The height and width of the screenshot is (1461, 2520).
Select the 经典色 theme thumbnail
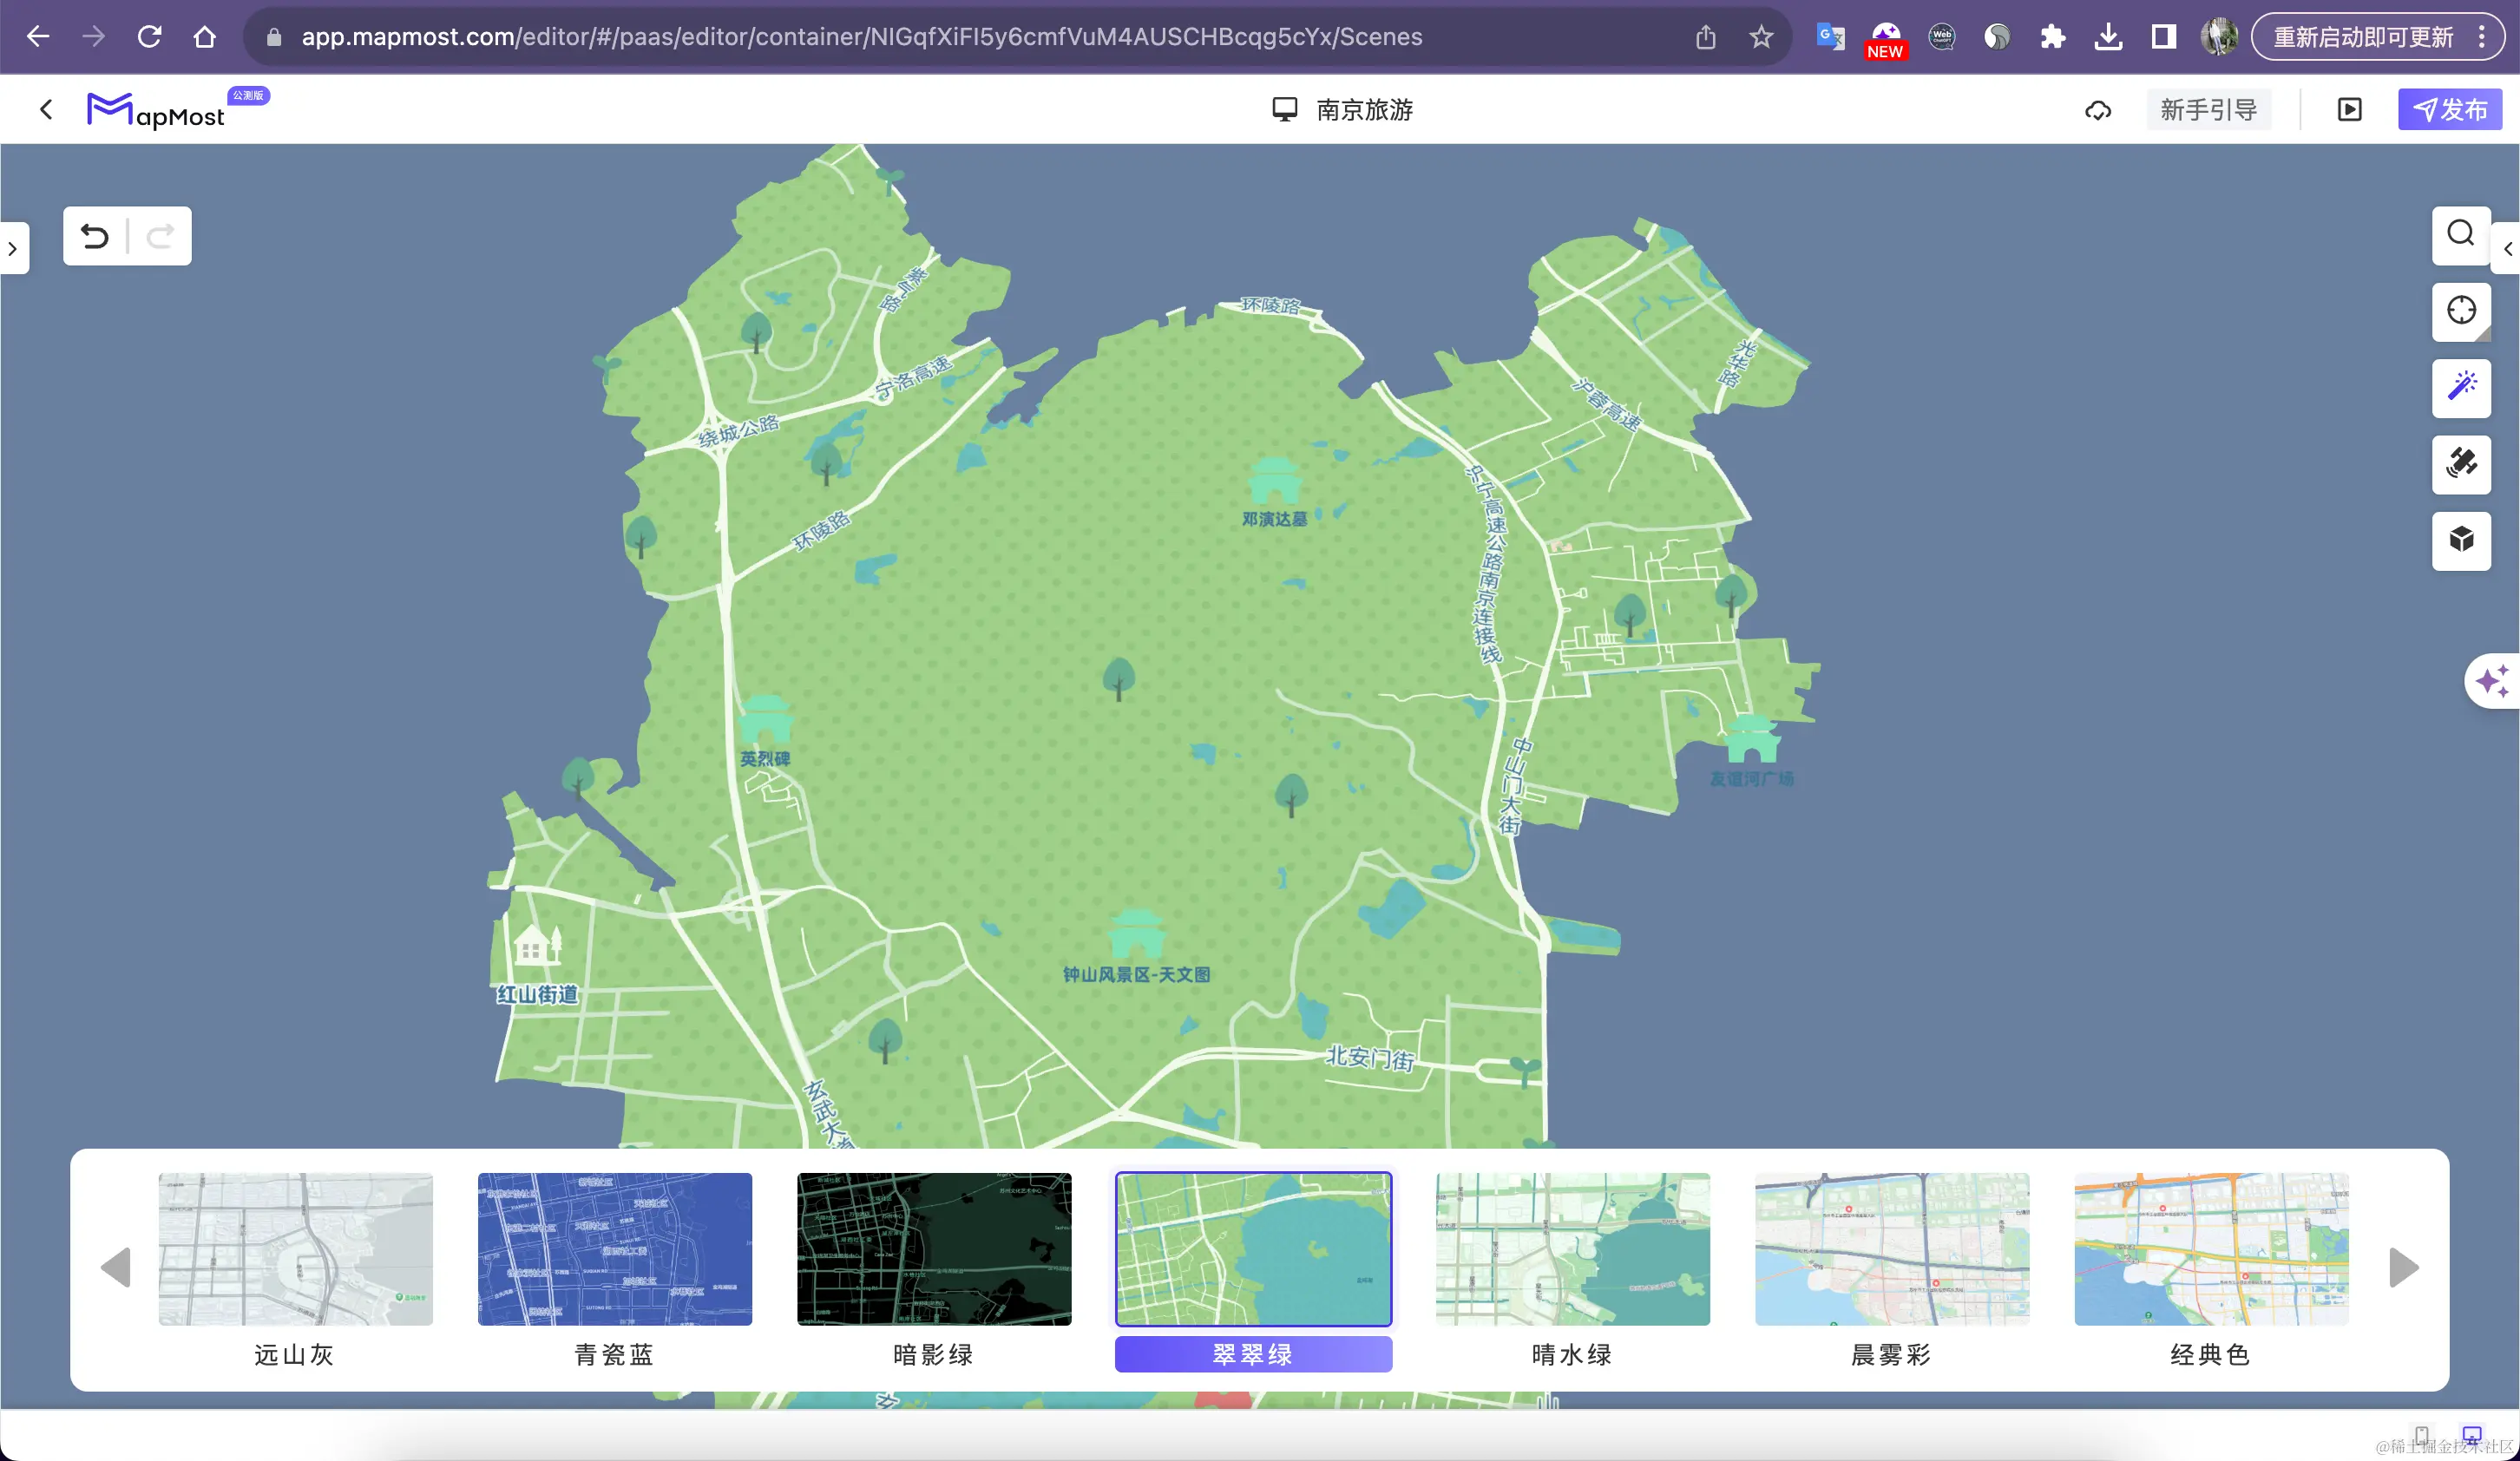tap(2212, 1249)
